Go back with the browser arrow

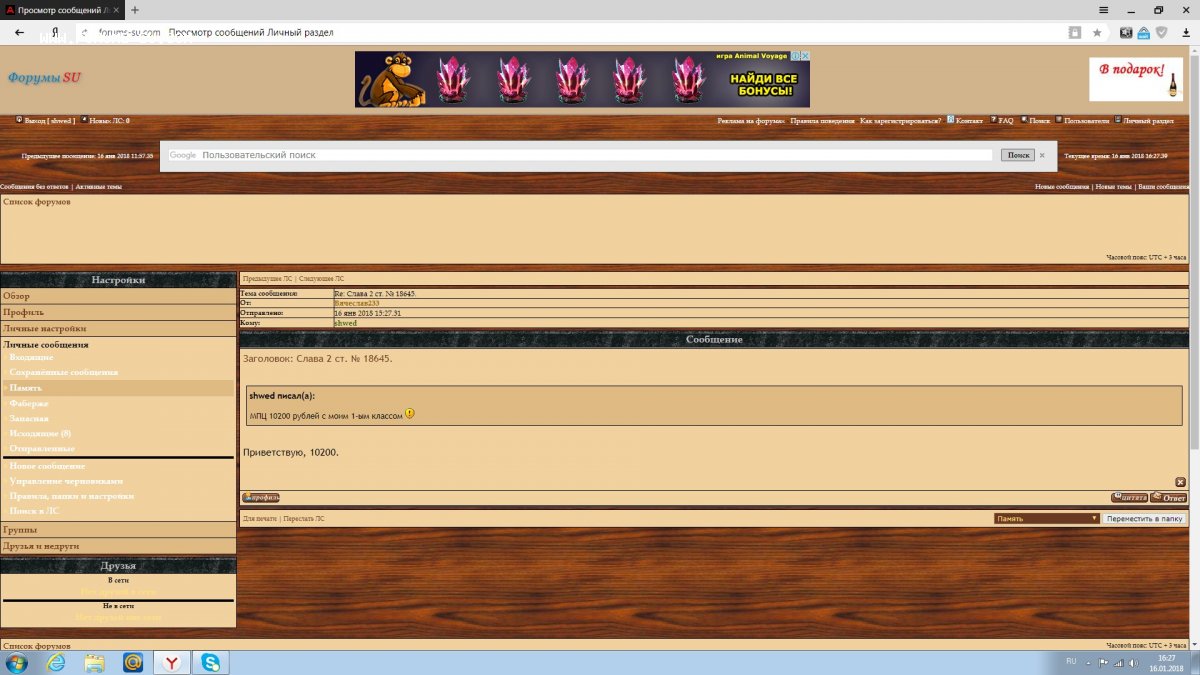click(19, 33)
